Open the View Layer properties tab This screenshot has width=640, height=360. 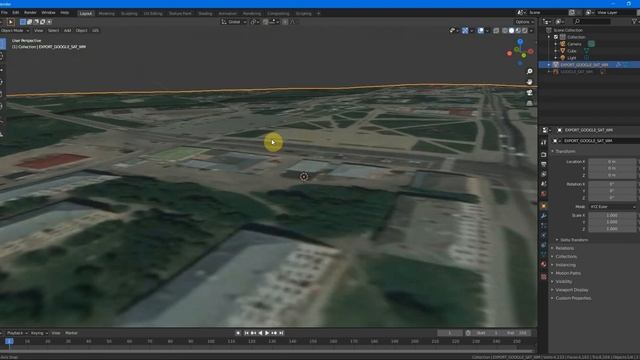click(x=544, y=174)
